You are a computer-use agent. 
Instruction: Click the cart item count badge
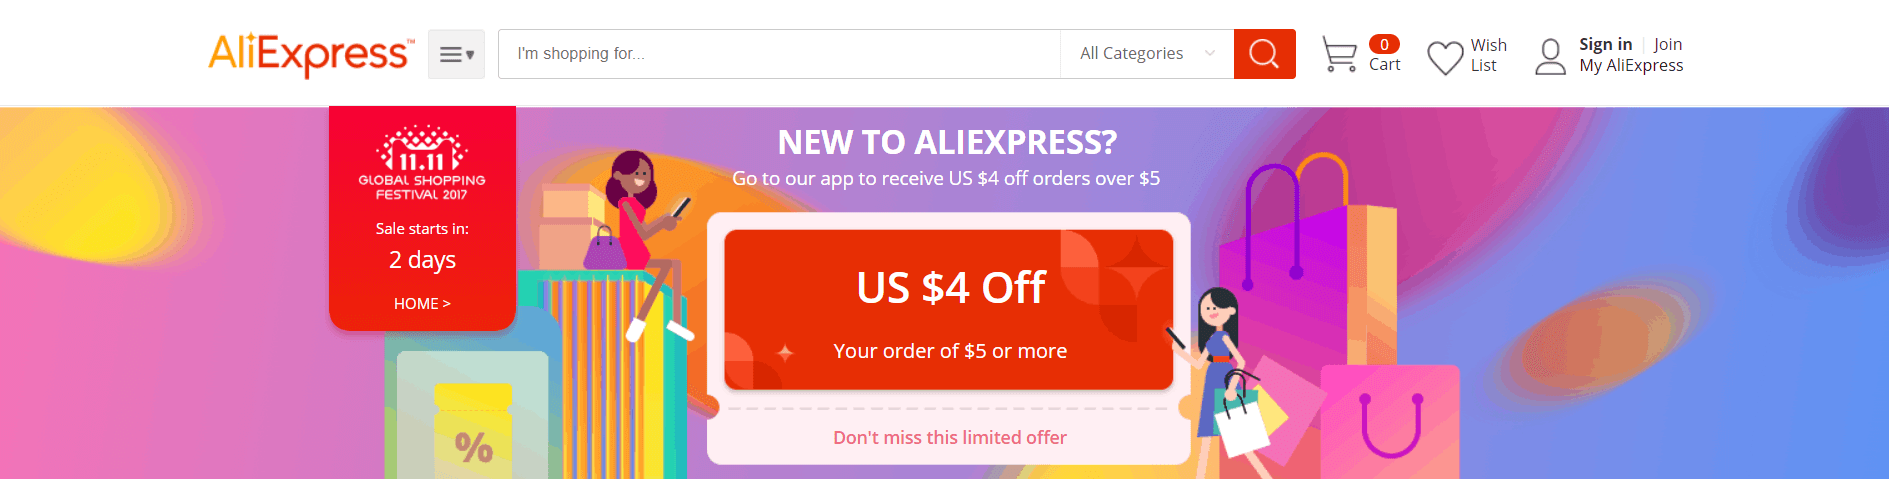click(1384, 44)
